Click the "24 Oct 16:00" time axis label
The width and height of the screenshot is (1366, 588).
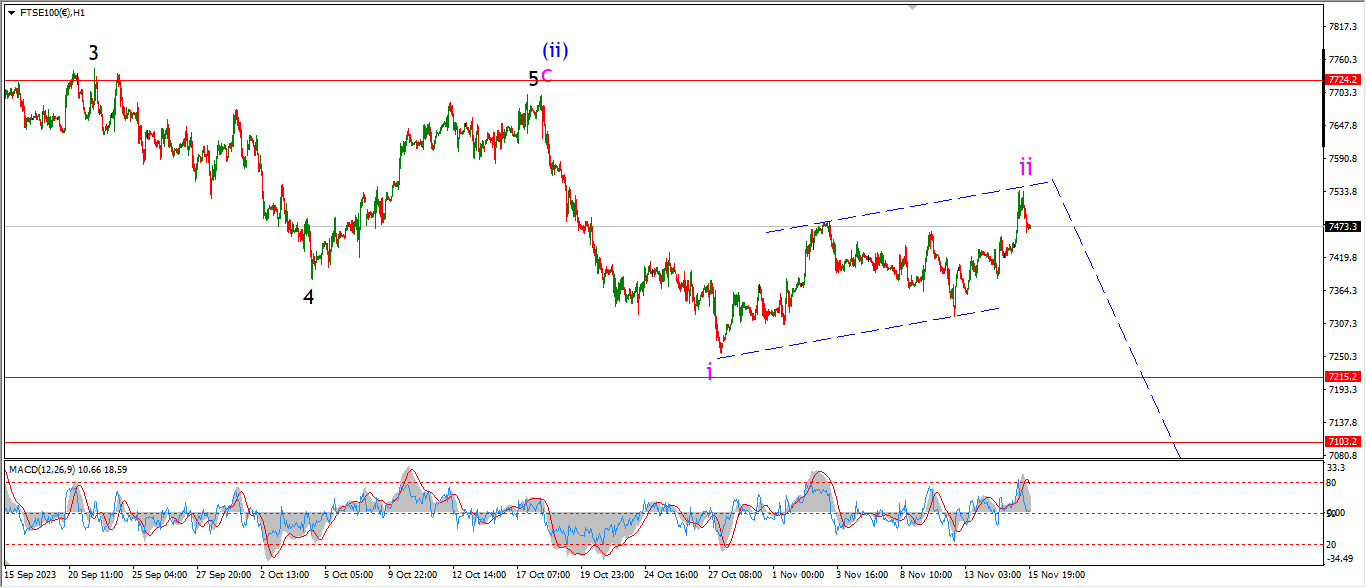(x=671, y=575)
